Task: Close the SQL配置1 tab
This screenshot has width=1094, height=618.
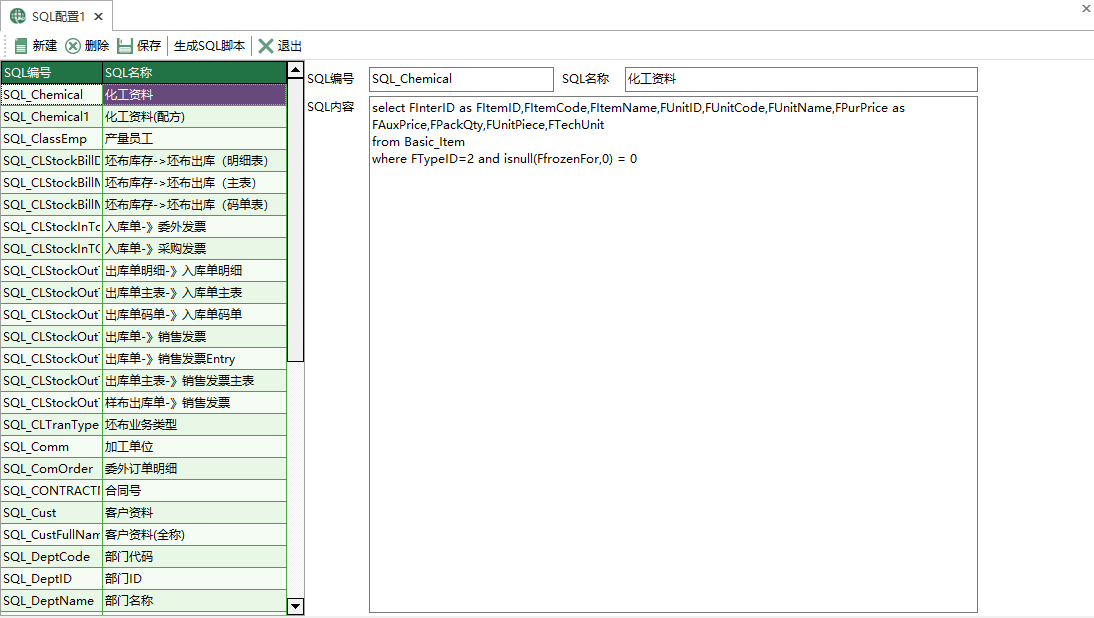Action: click(98, 16)
